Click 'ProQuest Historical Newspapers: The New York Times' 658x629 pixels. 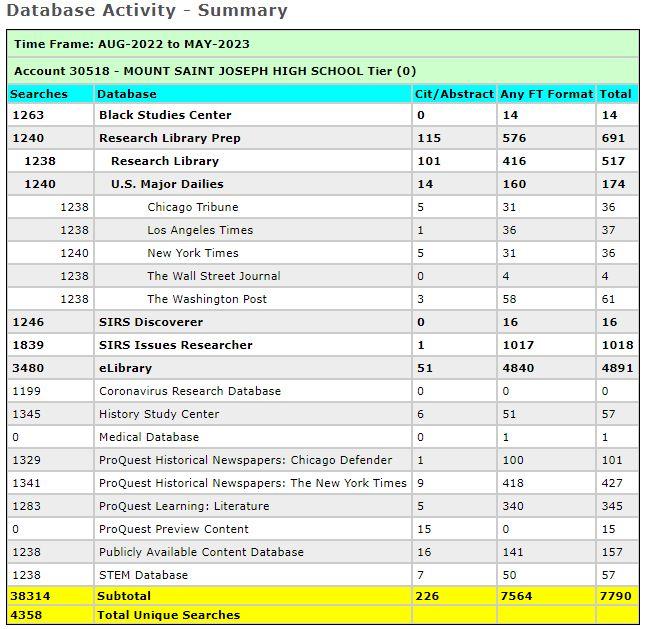[x=253, y=483]
